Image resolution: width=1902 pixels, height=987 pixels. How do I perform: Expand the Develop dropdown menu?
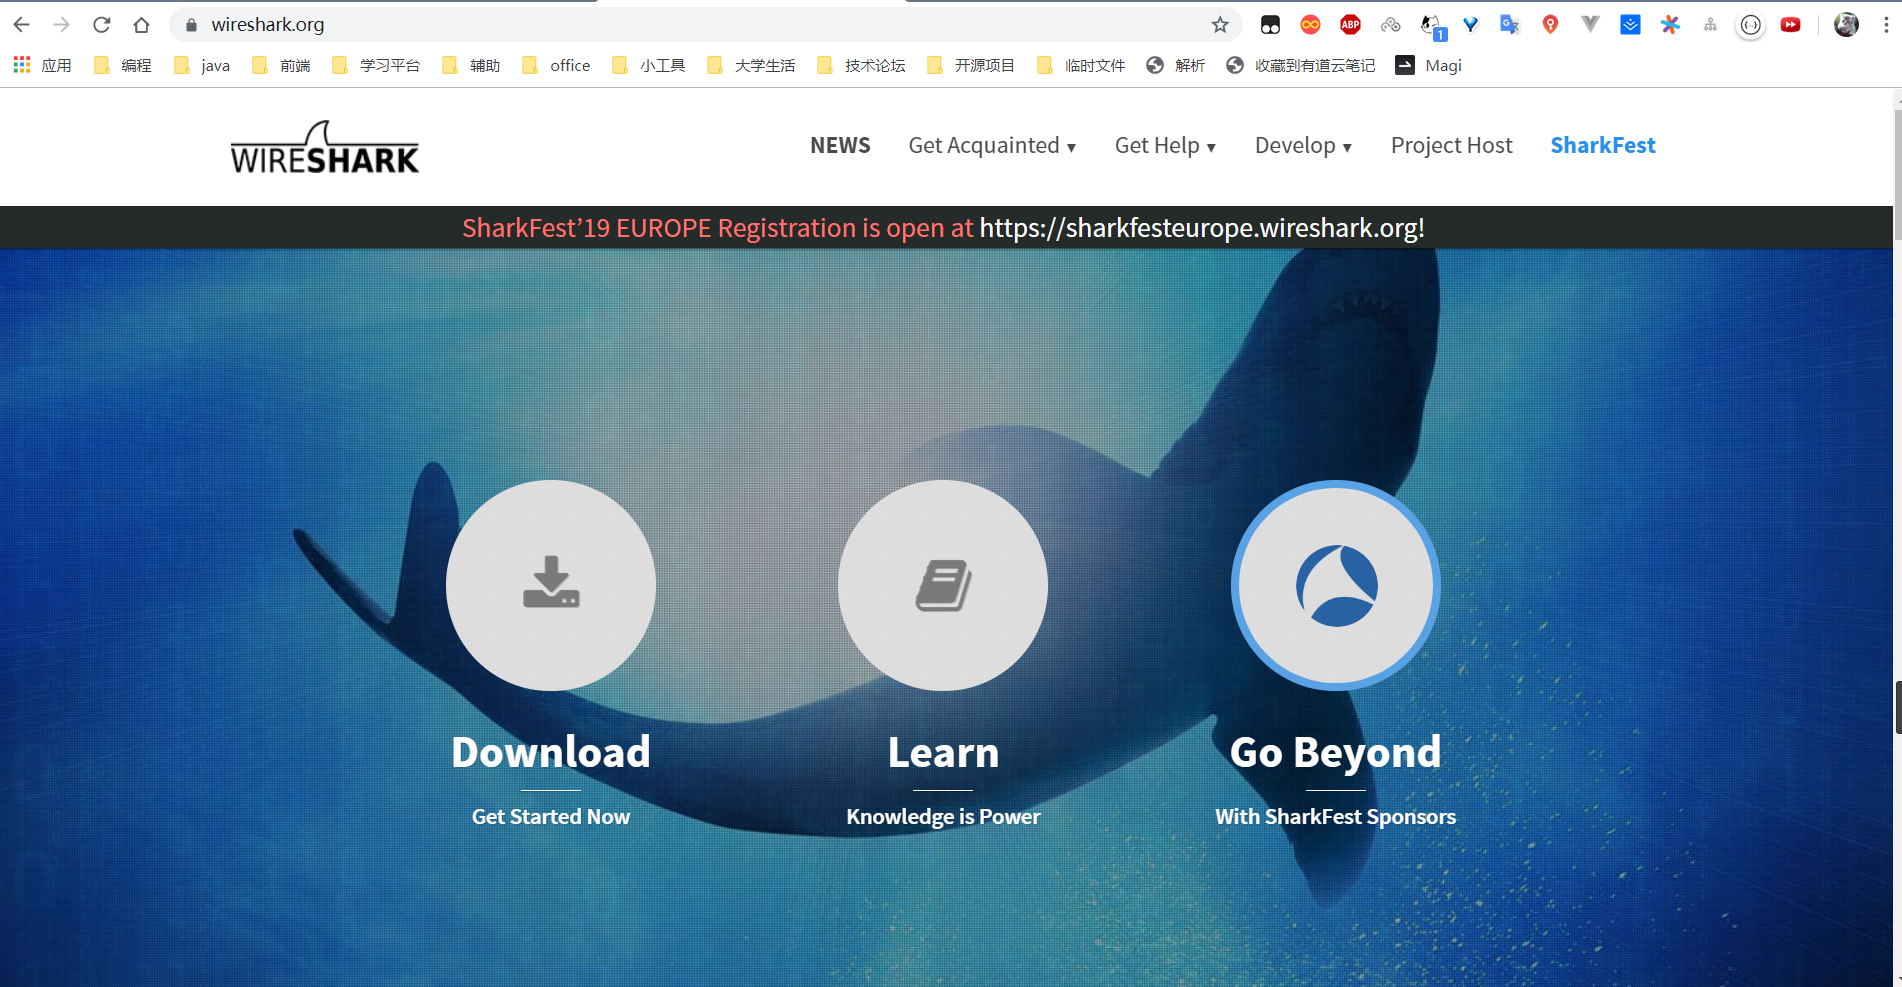[1303, 146]
